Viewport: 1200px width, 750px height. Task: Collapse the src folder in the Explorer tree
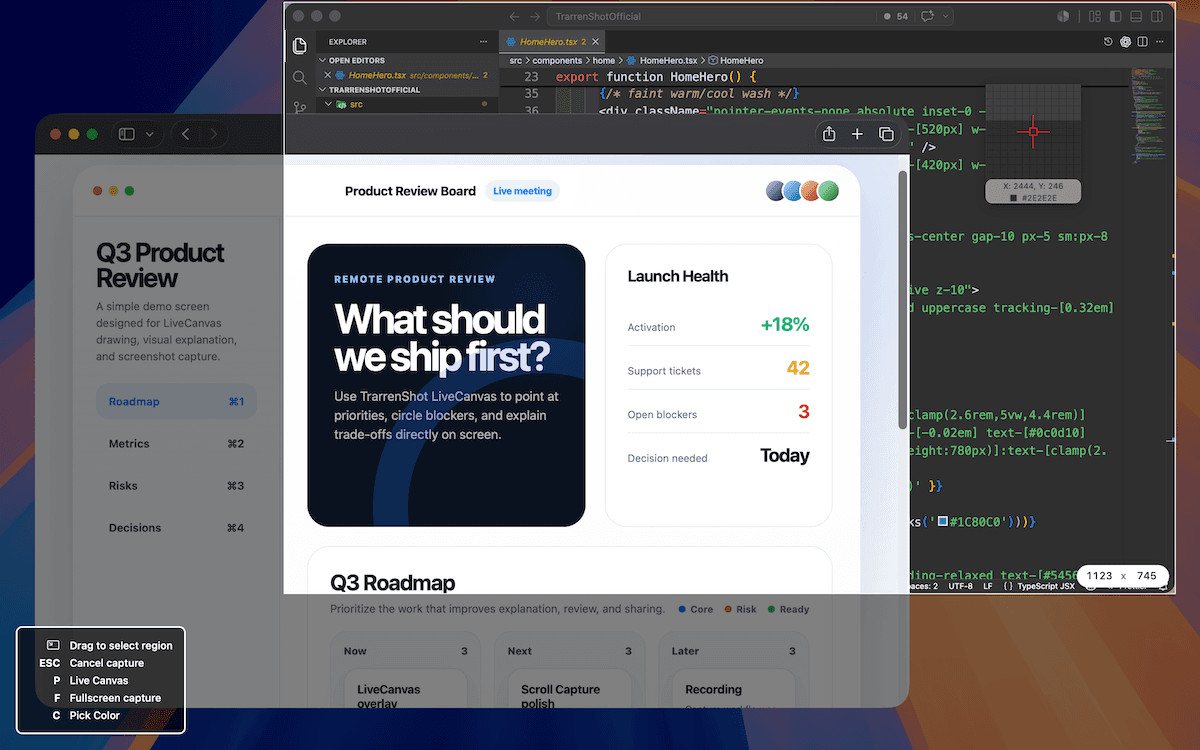[328, 104]
